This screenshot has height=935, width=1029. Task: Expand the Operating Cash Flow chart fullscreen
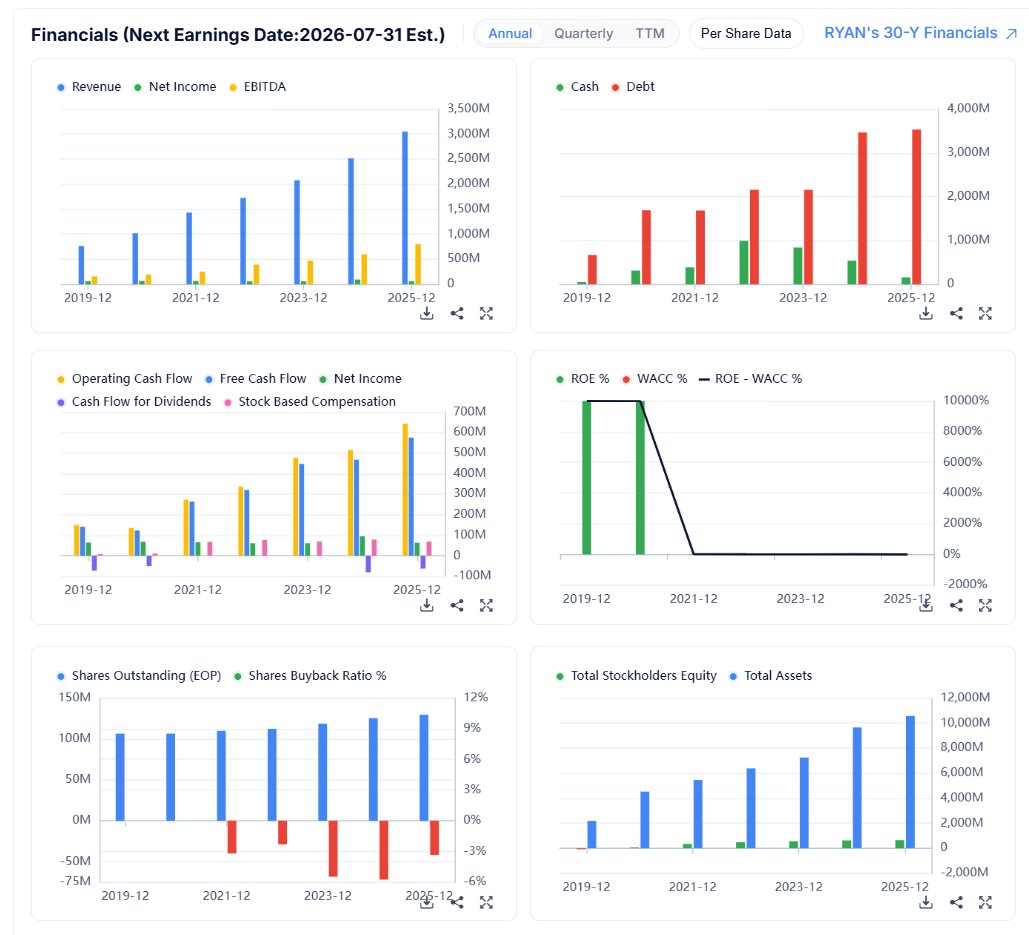point(486,606)
